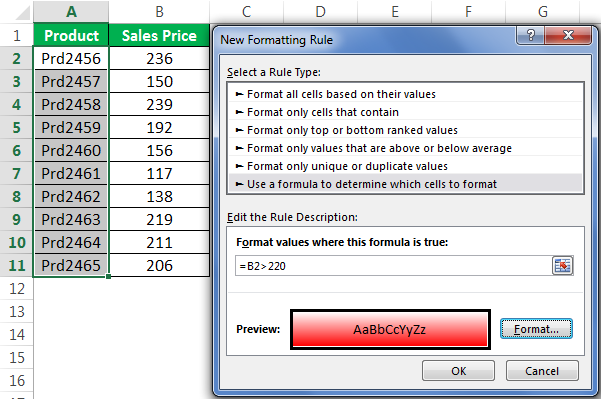Select row 8 header
The height and width of the screenshot is (399, 601).
point(16,196)
